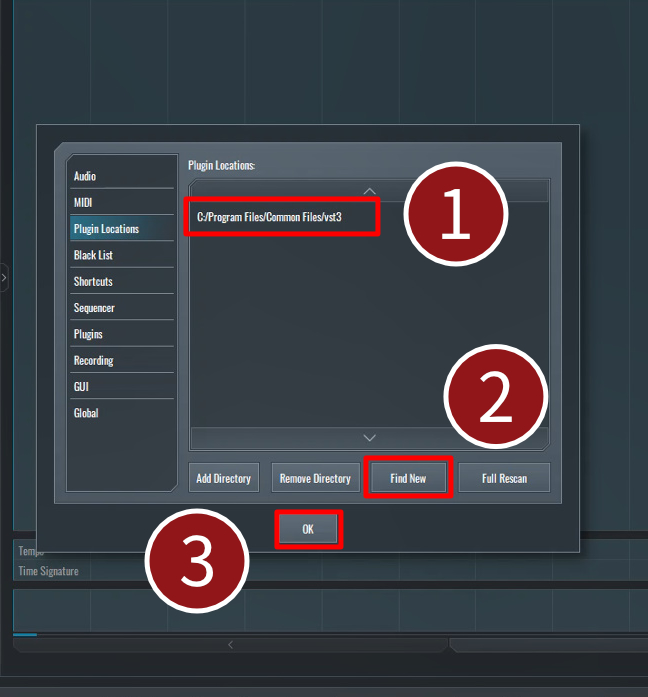Click the left arrow on the horizontal scrollbar
The image size is (648, 697).
[x=230, y=645]
